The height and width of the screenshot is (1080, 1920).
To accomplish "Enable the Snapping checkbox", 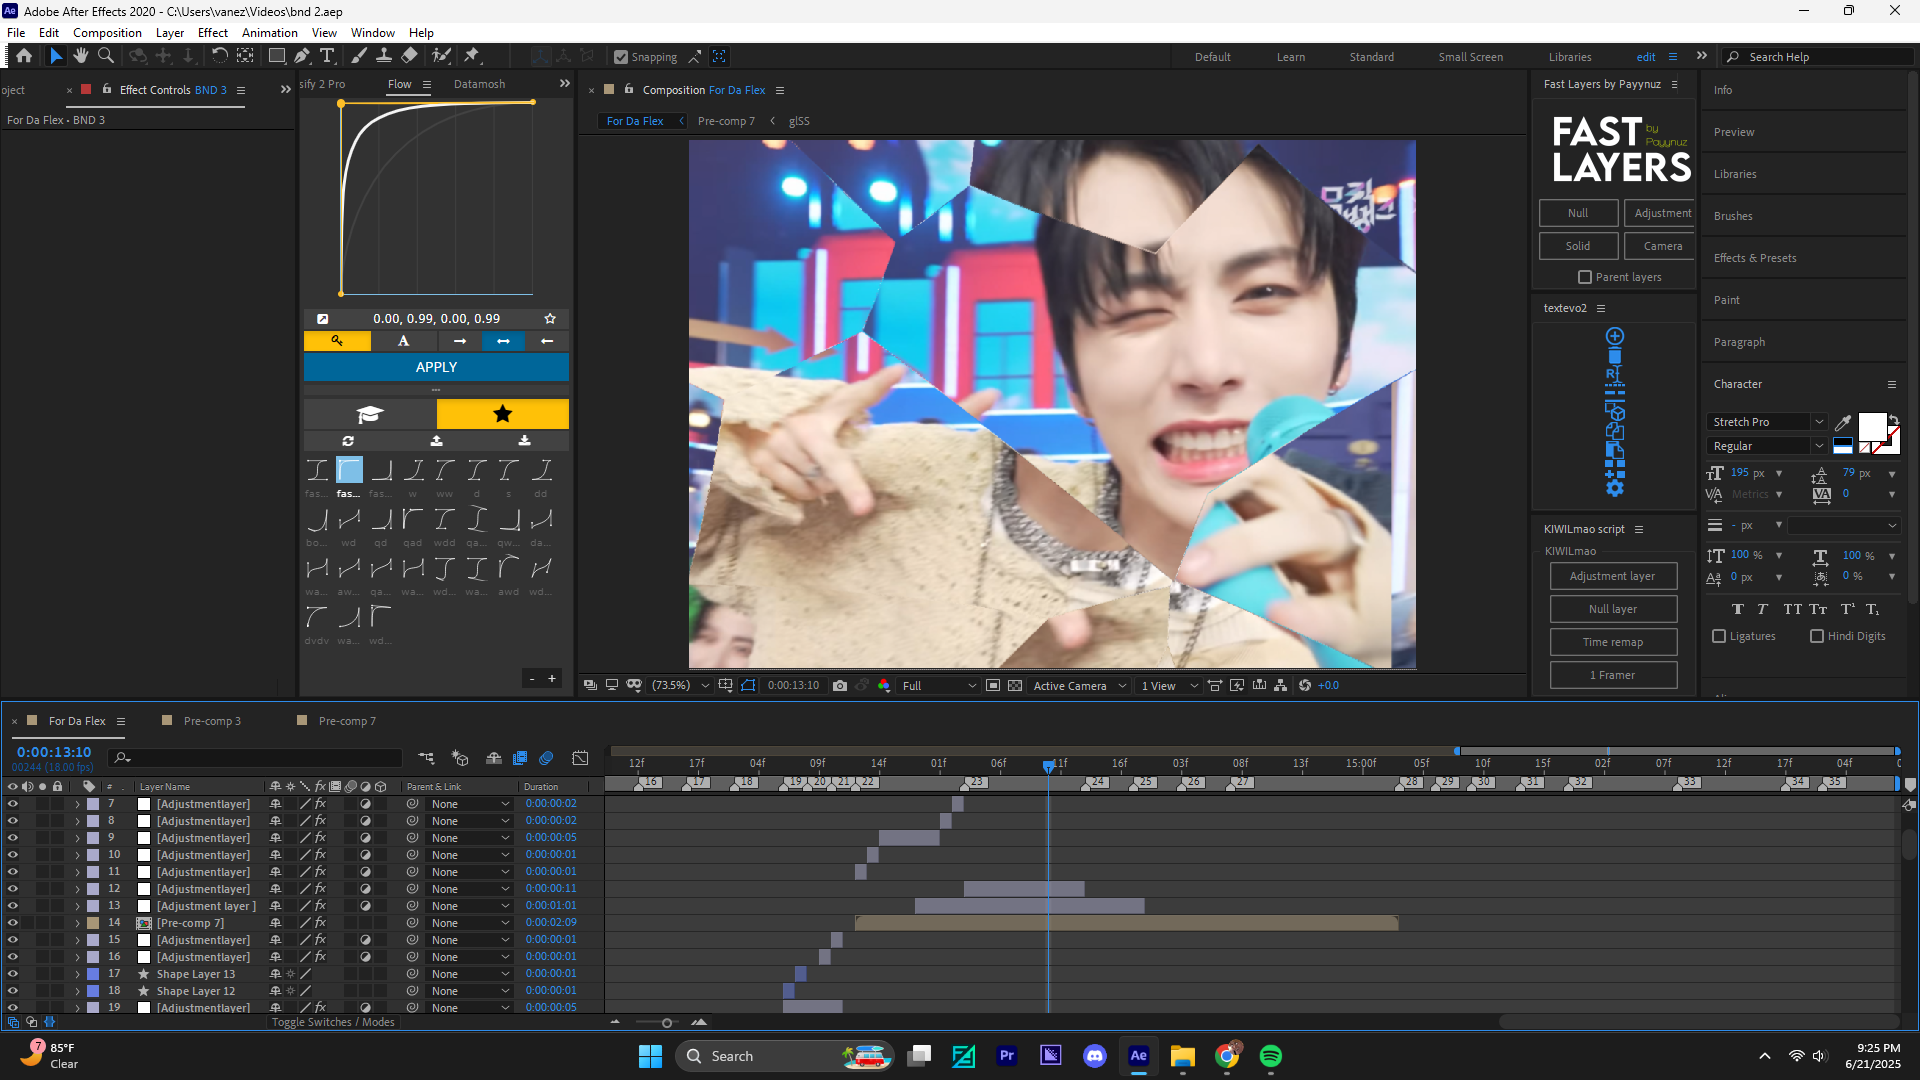I will [621, 57].
